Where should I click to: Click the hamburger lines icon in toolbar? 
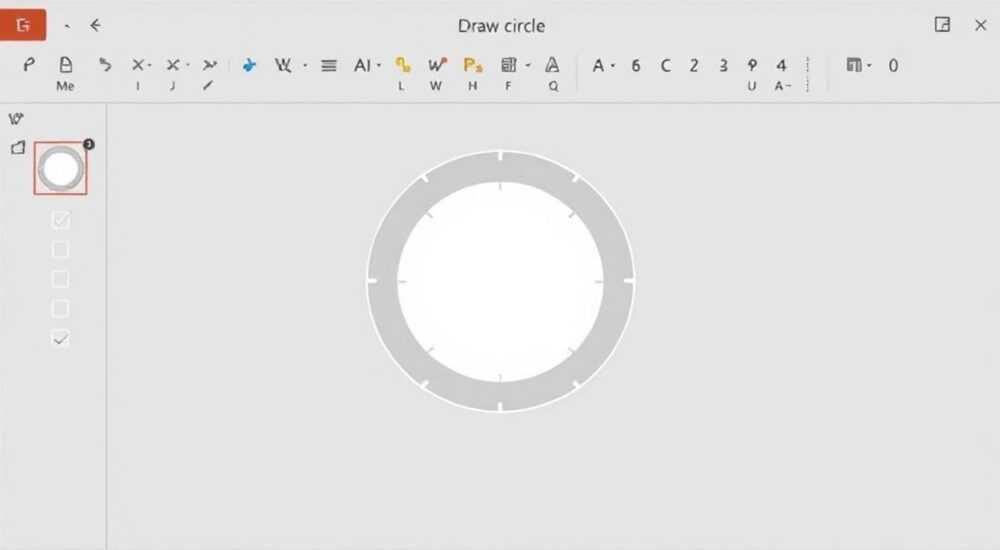coord(328,66)
